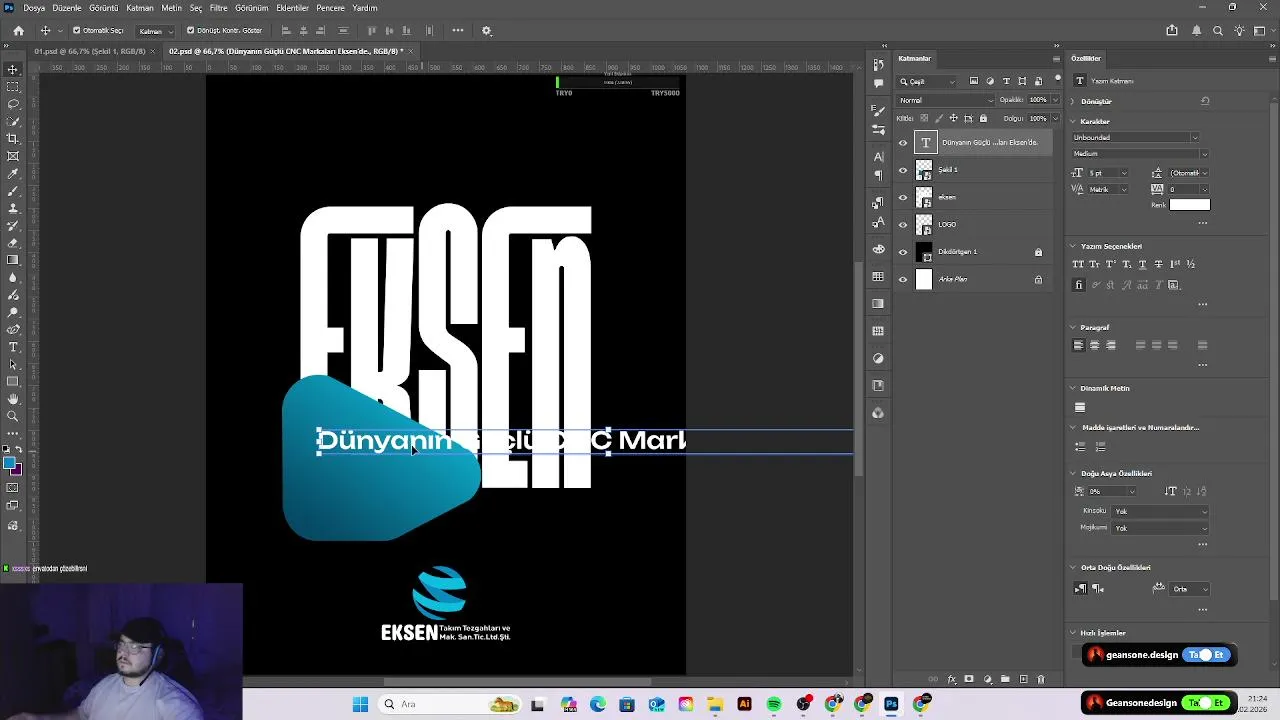The height and width of the screenshot is (720, 1280).
Task: Click the text Renk color swatch
Action: click(1190, 205)
